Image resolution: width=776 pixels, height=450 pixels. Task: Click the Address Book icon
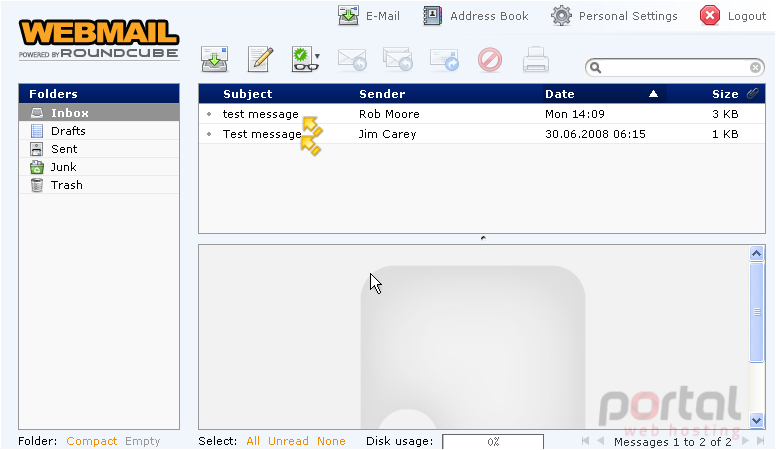tap(432, 16)
